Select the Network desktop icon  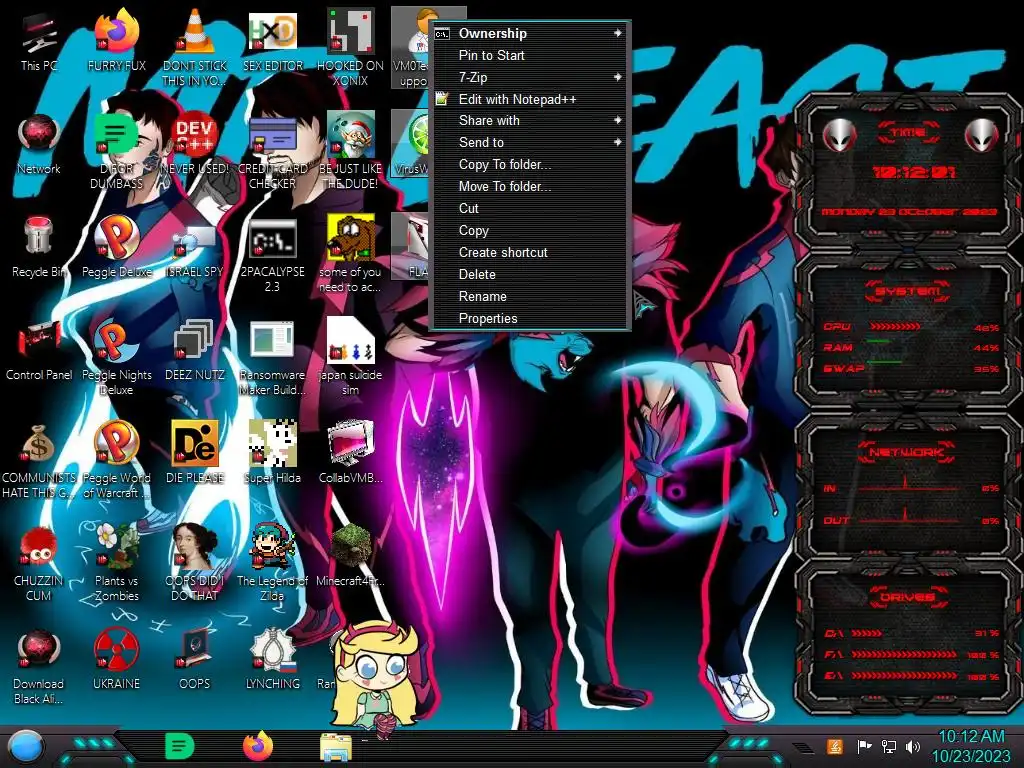39,144
